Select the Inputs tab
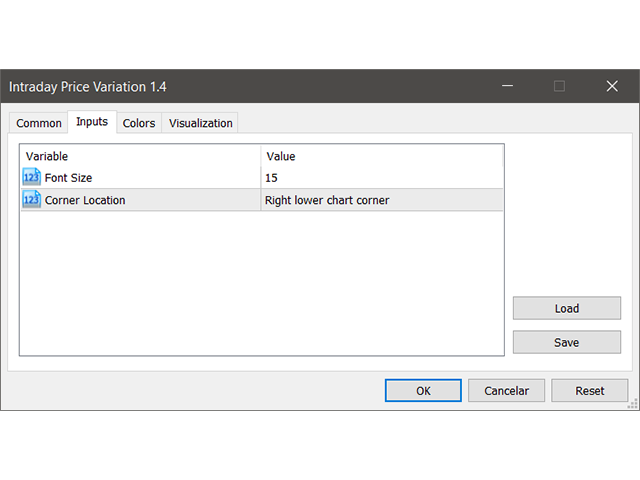The image size is (640, 480). [92, 122]
